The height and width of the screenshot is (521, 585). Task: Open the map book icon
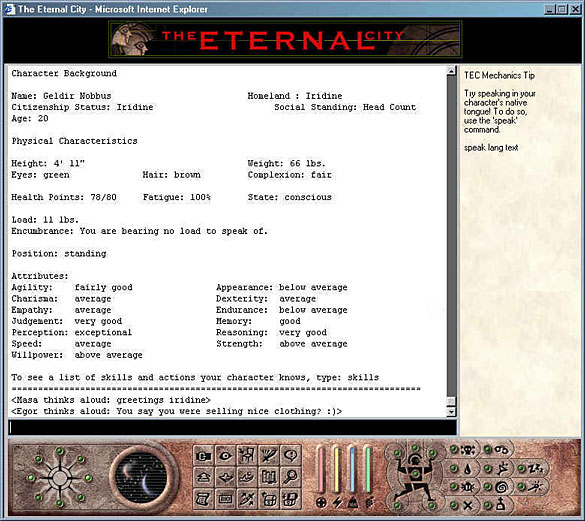(x=269, y=477)
